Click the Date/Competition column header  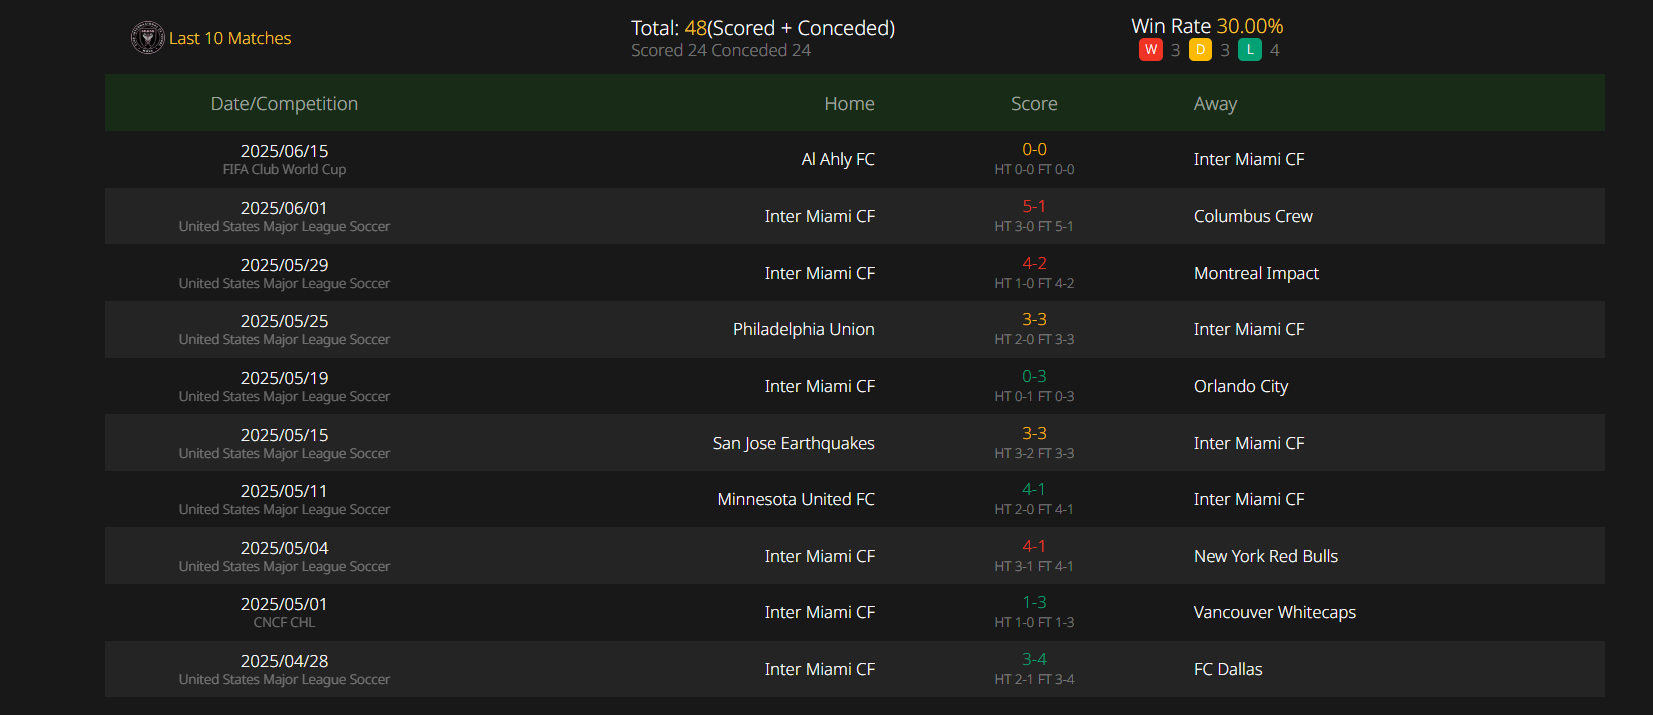(x=284, y=104)
